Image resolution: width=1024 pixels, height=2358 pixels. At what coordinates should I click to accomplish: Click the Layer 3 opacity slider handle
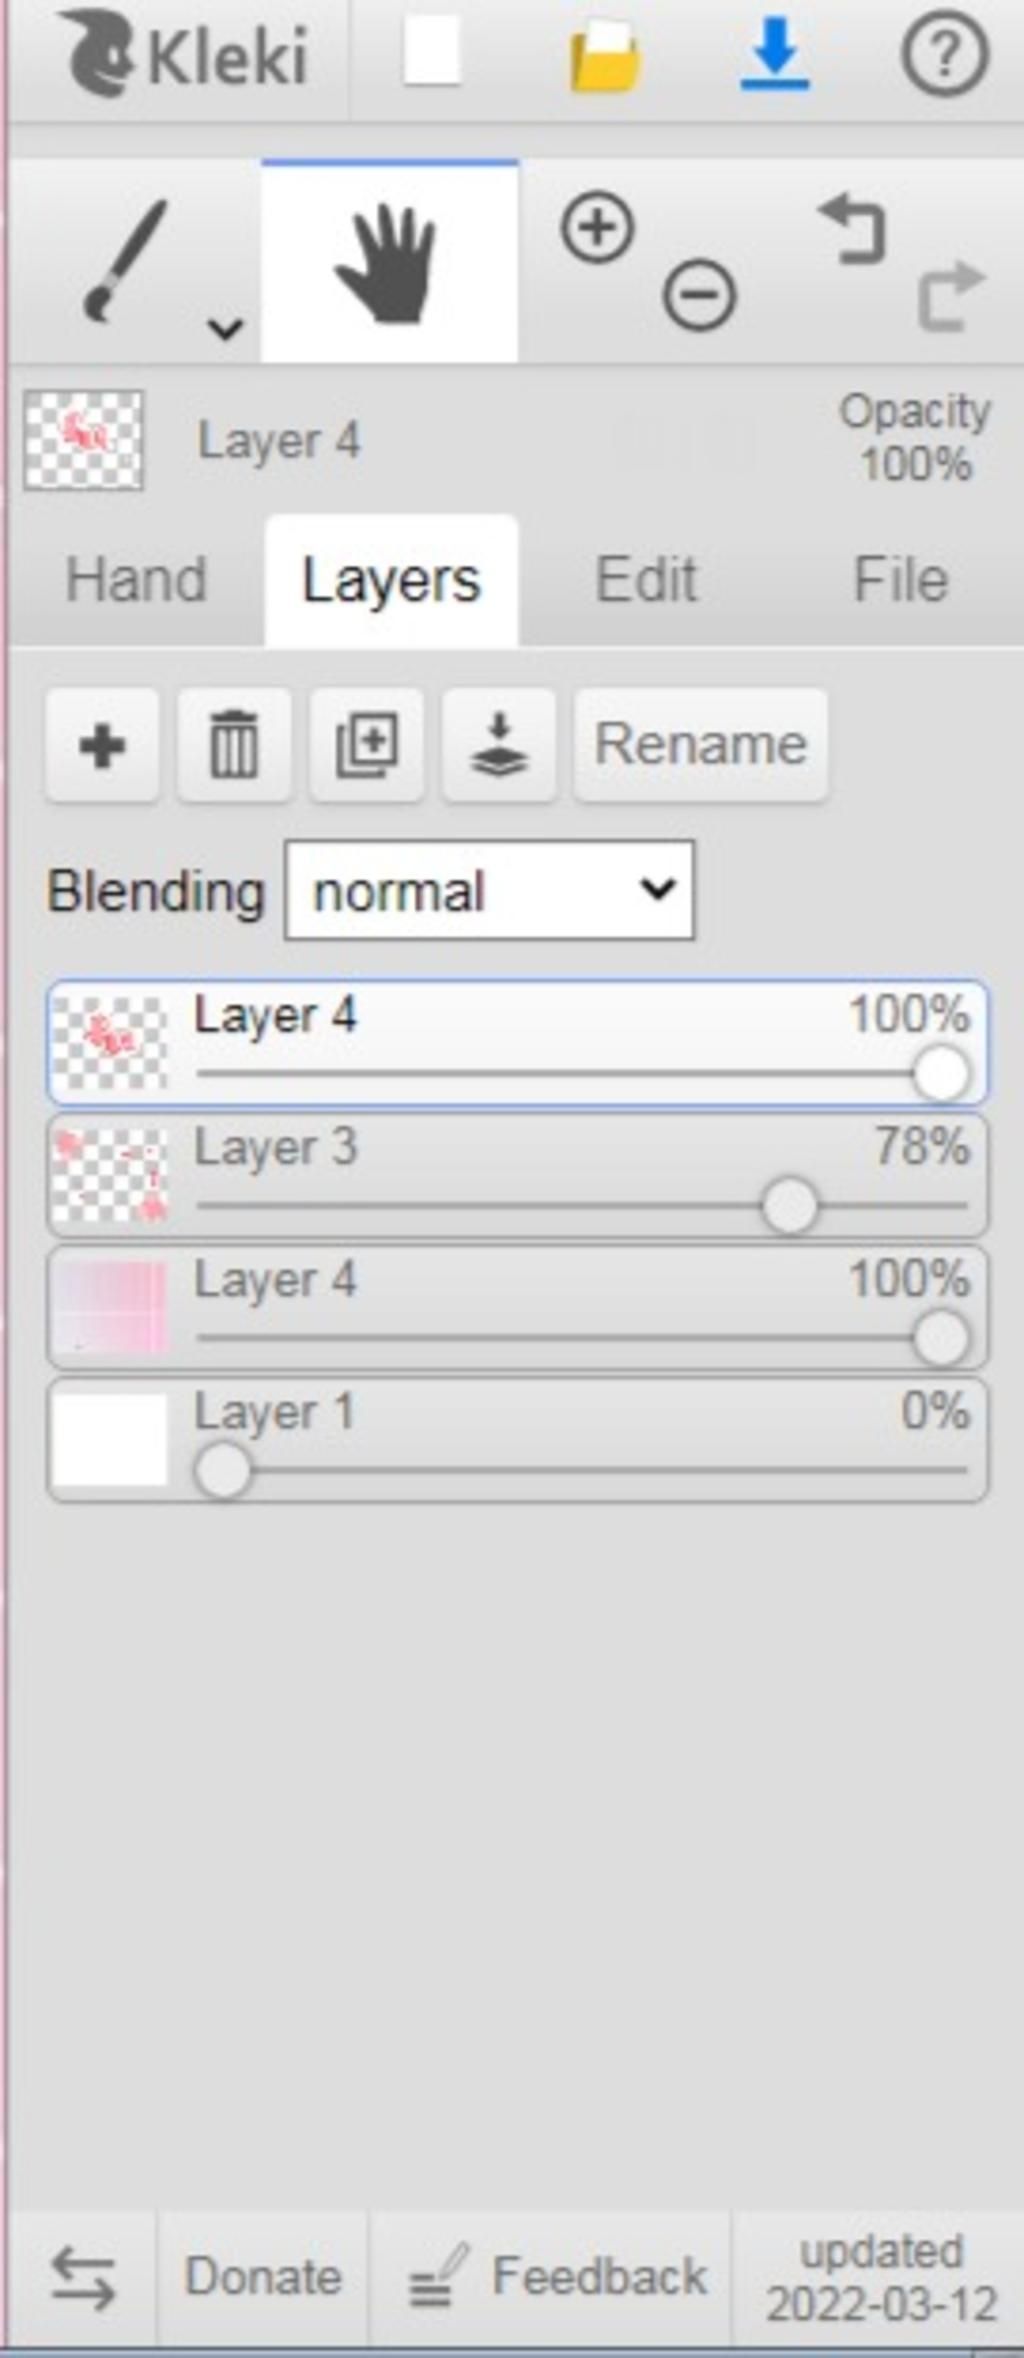[x=789, y=1206]
